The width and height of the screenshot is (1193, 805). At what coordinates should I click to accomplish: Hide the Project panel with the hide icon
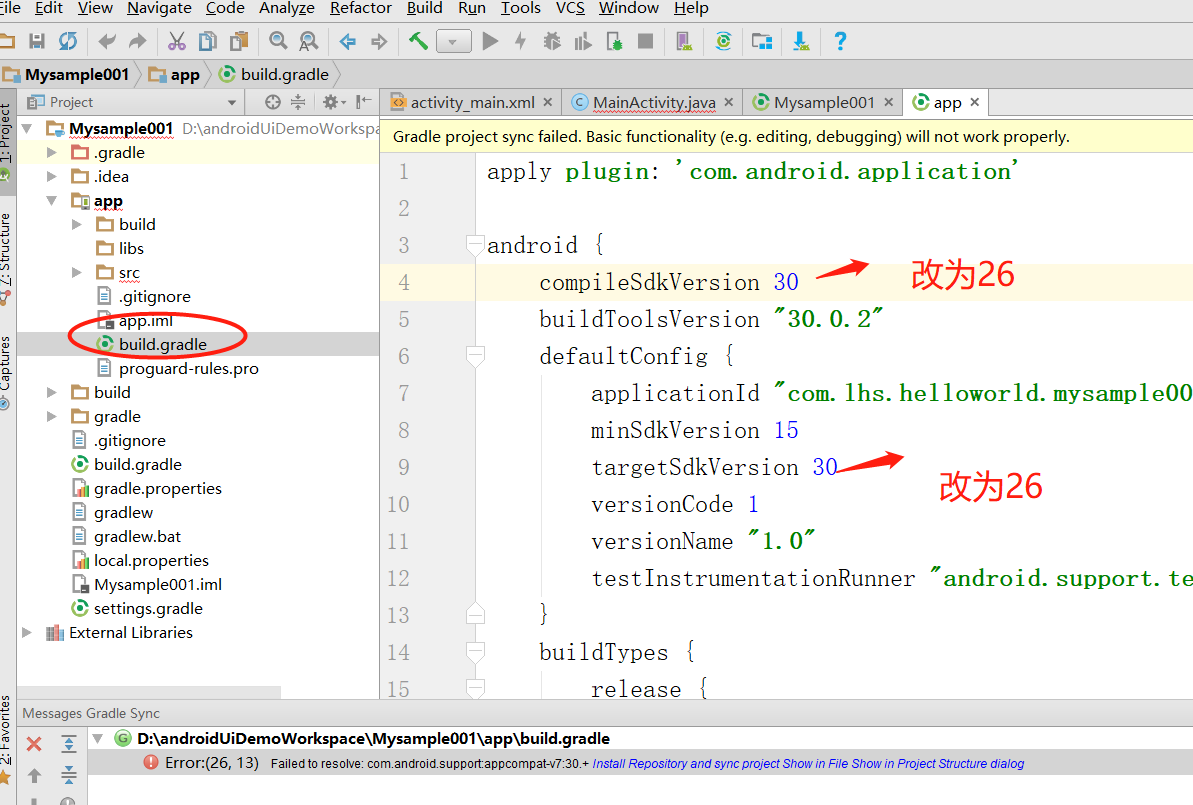click(x=364, y=102)
